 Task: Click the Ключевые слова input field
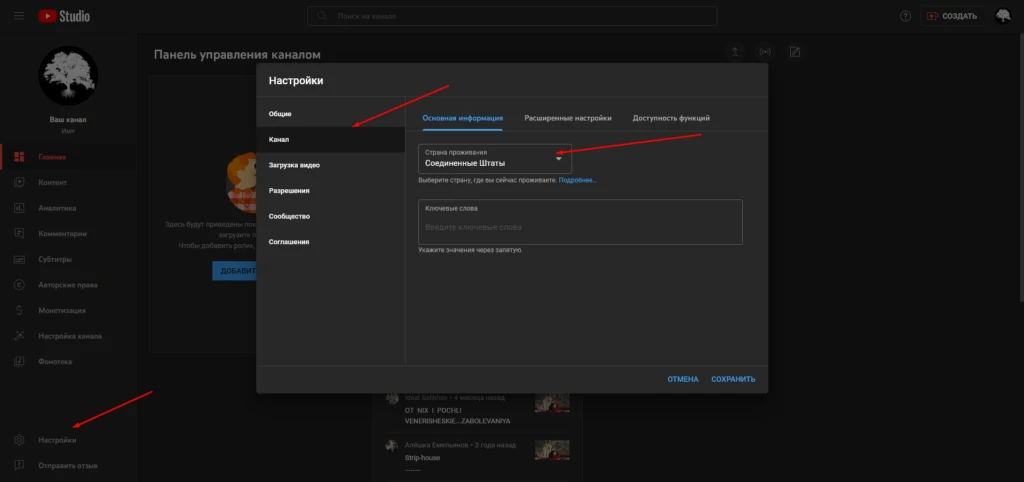580,222
